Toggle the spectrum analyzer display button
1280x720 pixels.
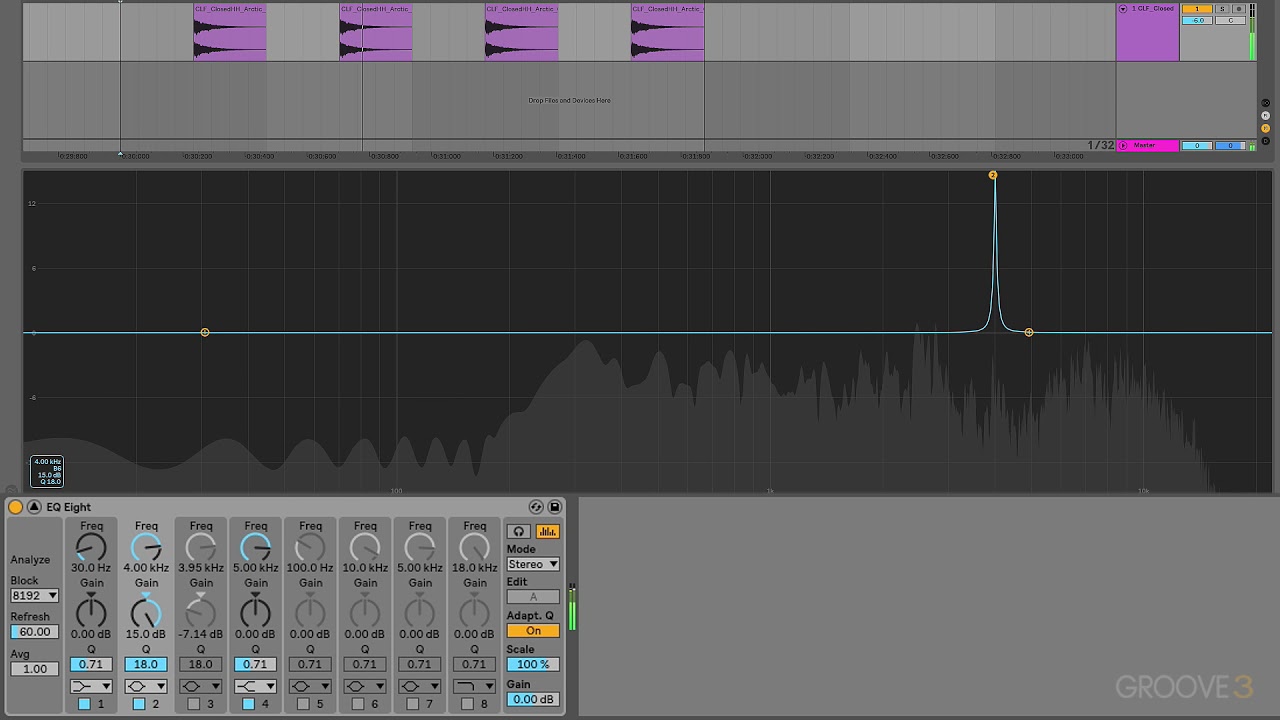[547, 532]
